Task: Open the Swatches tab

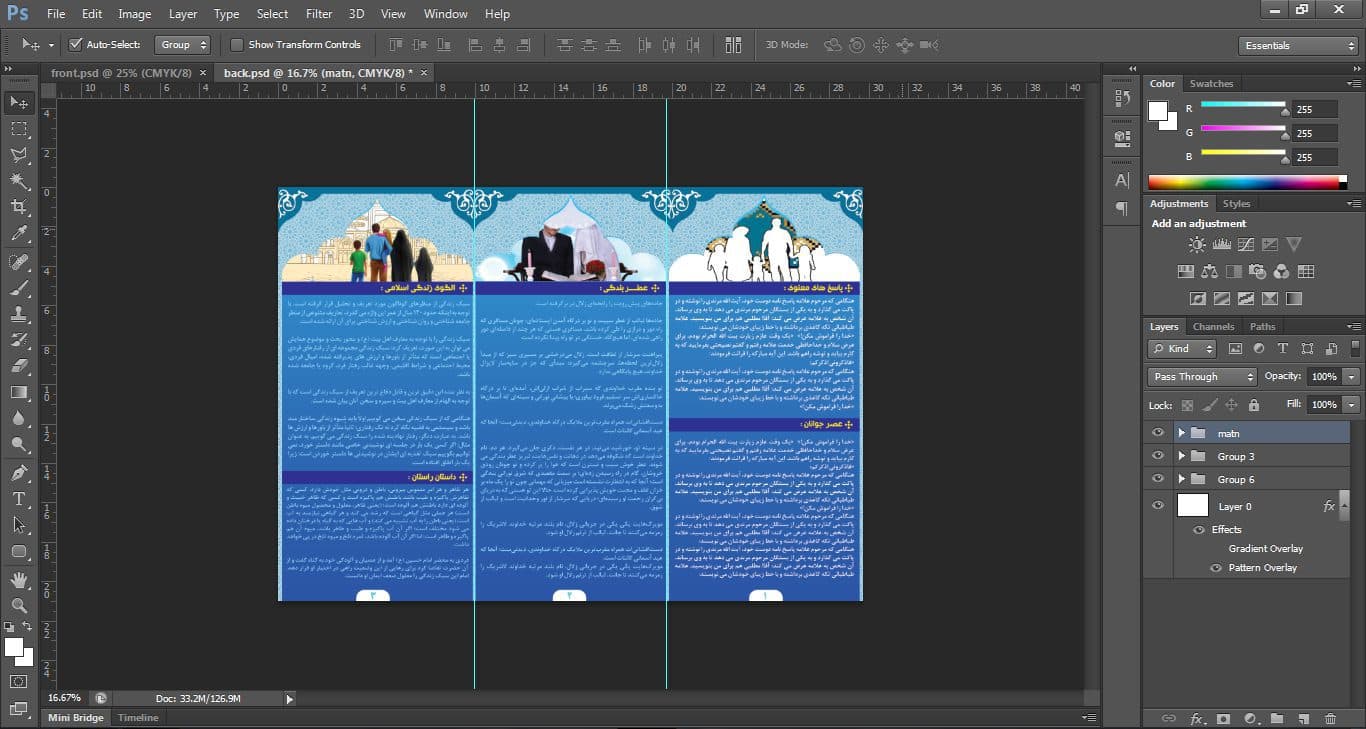Action: (x=1211, y=84)
